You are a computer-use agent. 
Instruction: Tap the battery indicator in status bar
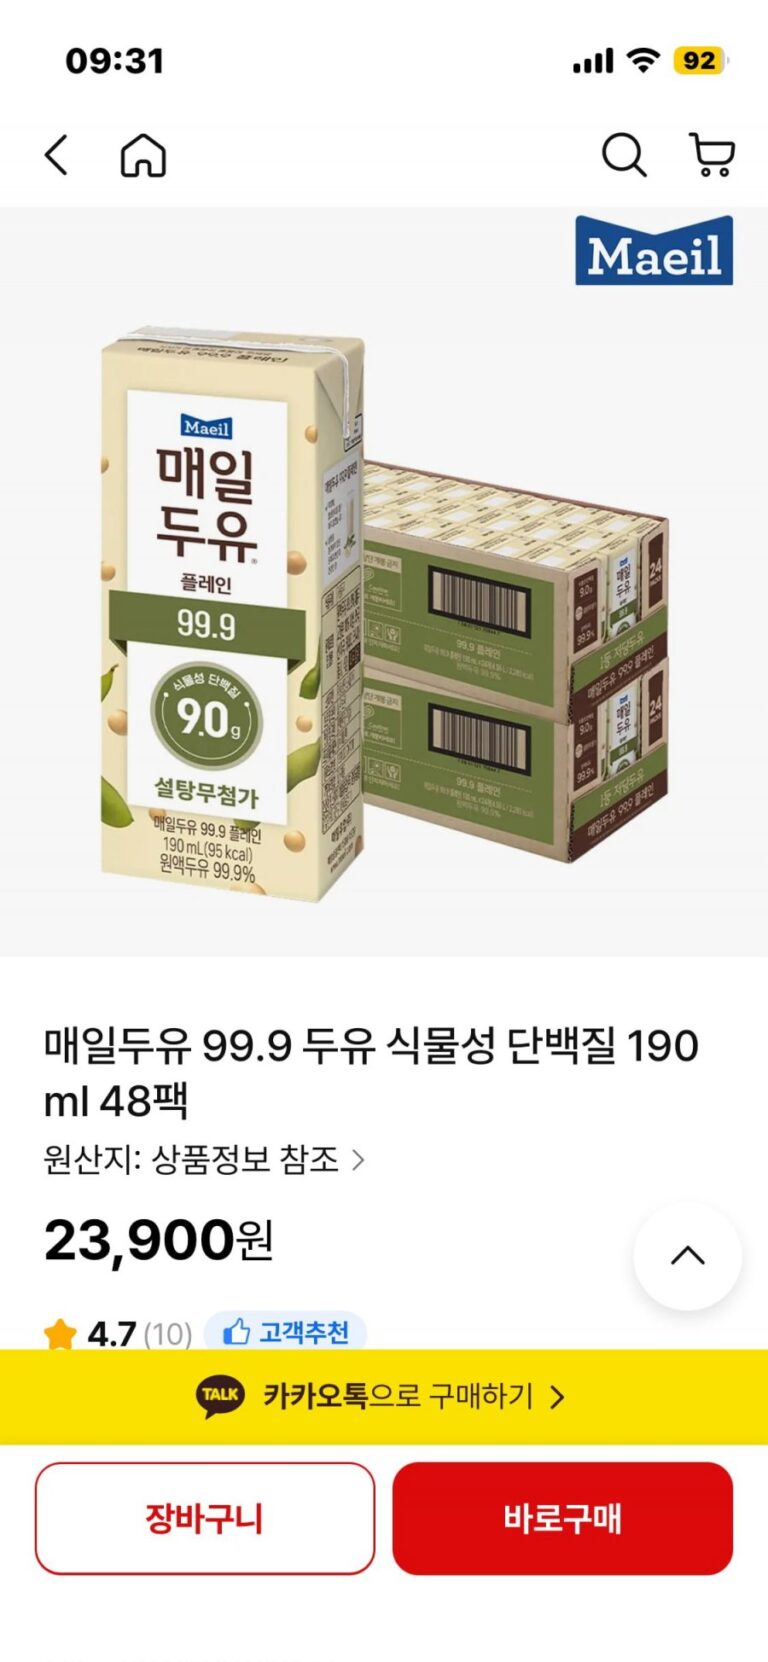[701, 61]
